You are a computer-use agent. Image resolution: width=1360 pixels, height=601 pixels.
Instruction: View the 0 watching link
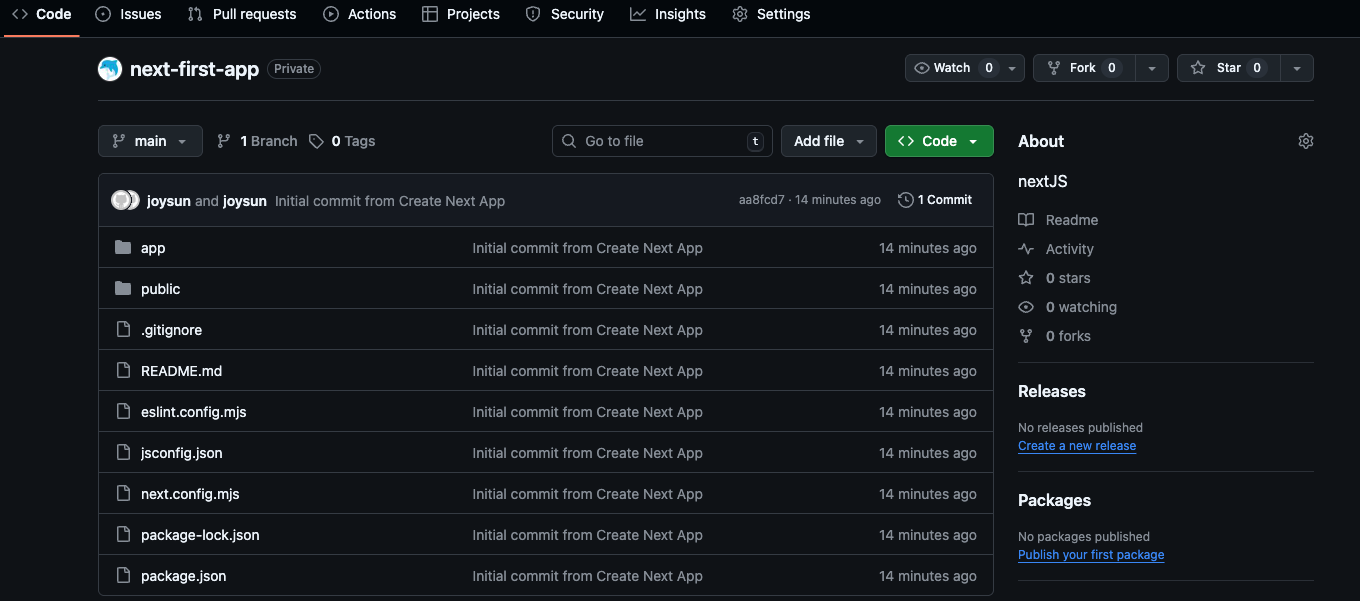point(1067,307)
